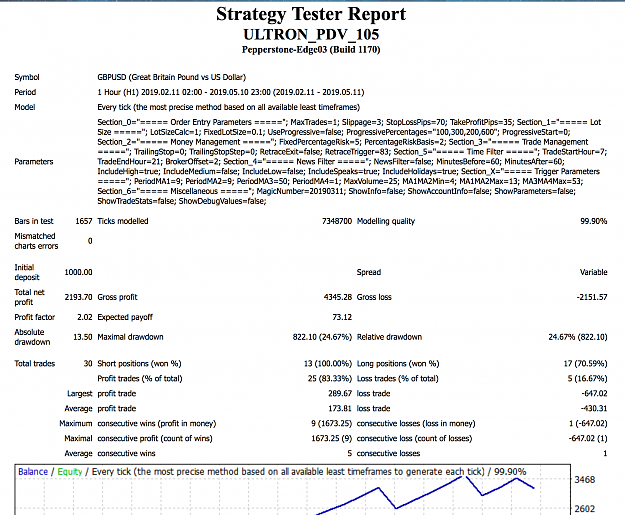The width and height of the screenshot is (625, 515).
Task: Click the Model label
Action: coord(25,107)
